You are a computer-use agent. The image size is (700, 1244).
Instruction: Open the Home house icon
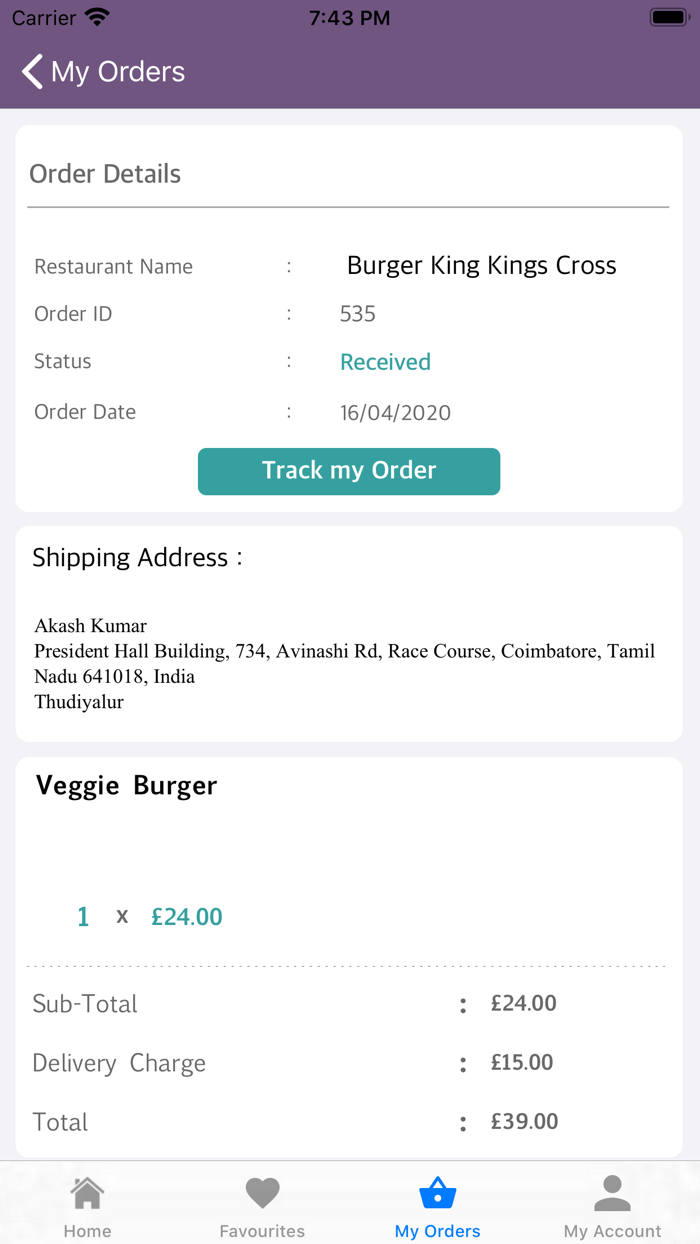87,1193
